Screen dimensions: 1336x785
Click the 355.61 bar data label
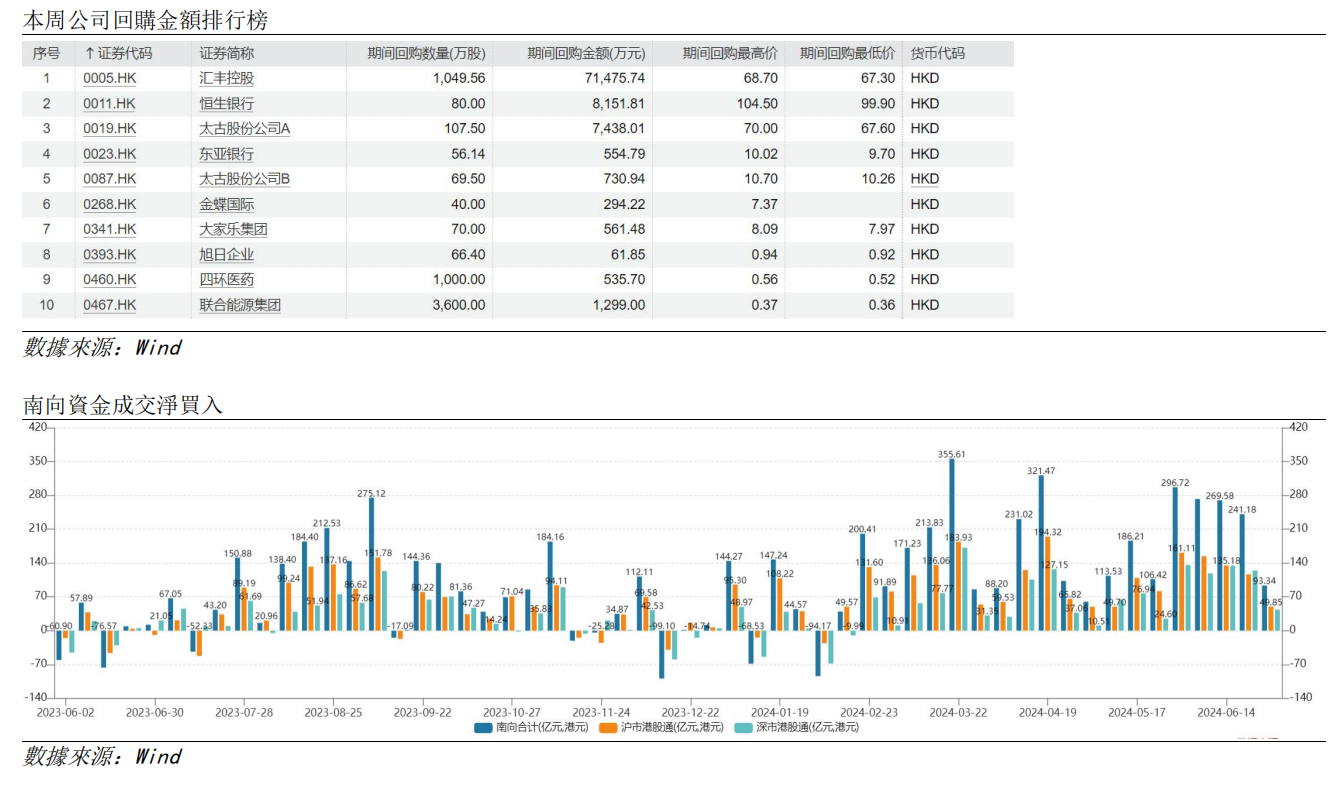952,454
